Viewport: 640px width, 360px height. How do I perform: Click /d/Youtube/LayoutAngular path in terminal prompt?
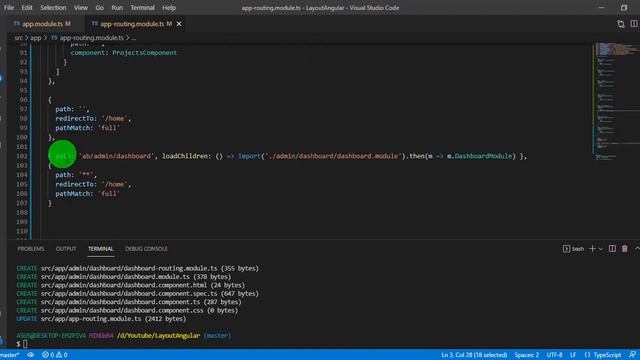point(158,336)
